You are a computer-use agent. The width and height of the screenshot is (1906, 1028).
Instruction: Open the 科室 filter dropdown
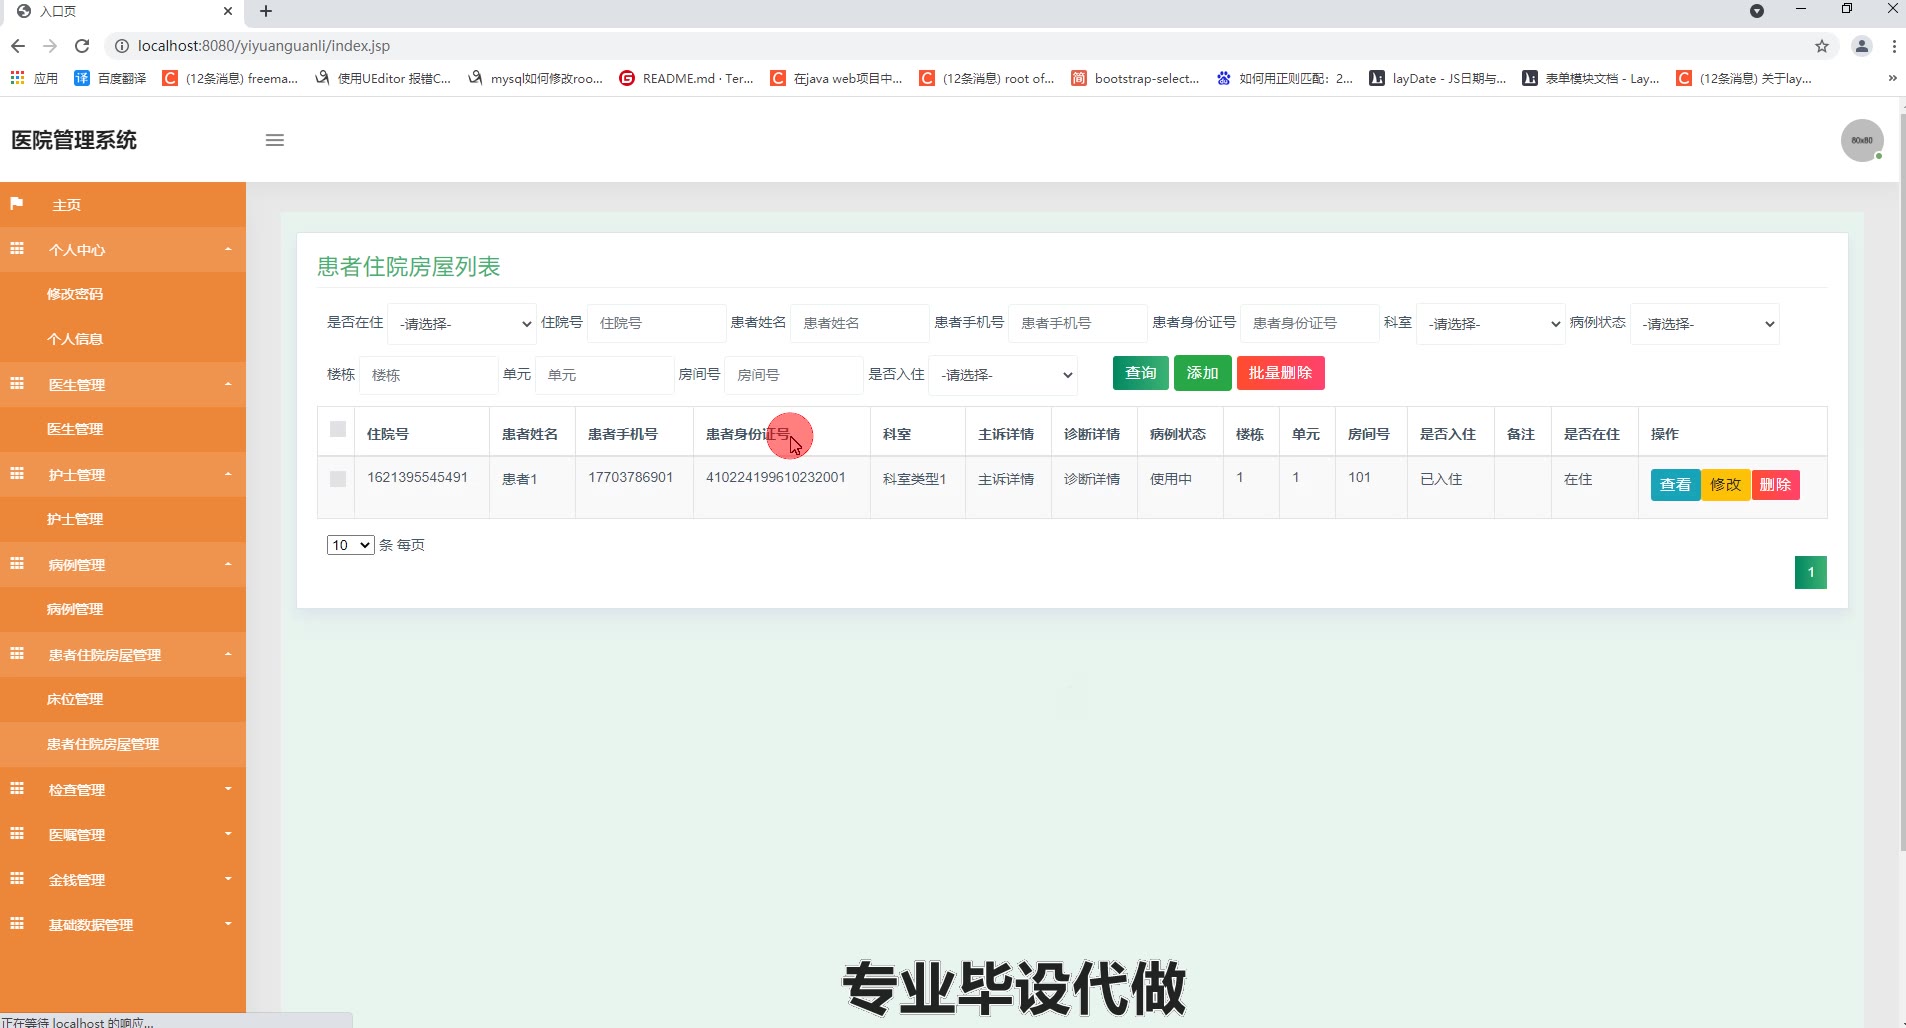point(1490,324)
